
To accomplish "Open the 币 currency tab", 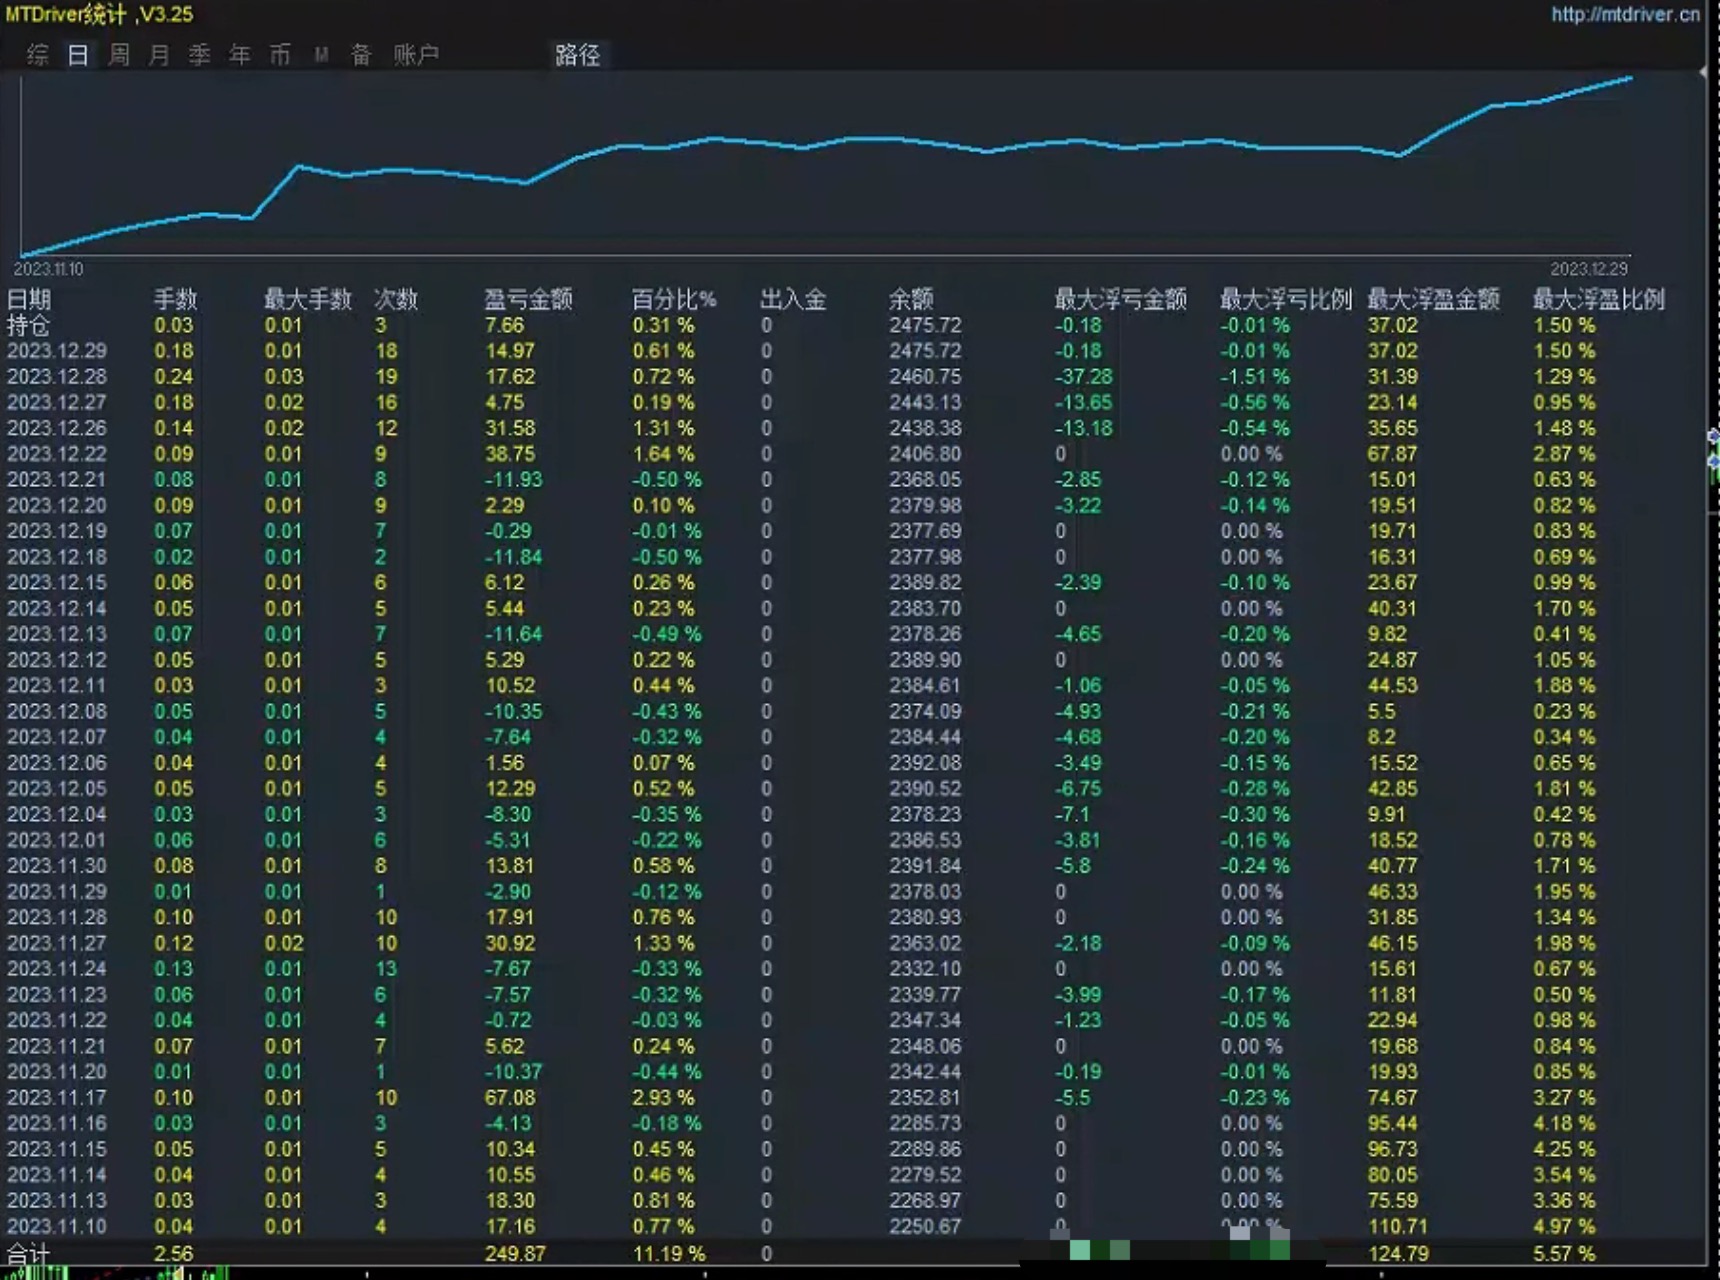I will [x=280, y=55].
